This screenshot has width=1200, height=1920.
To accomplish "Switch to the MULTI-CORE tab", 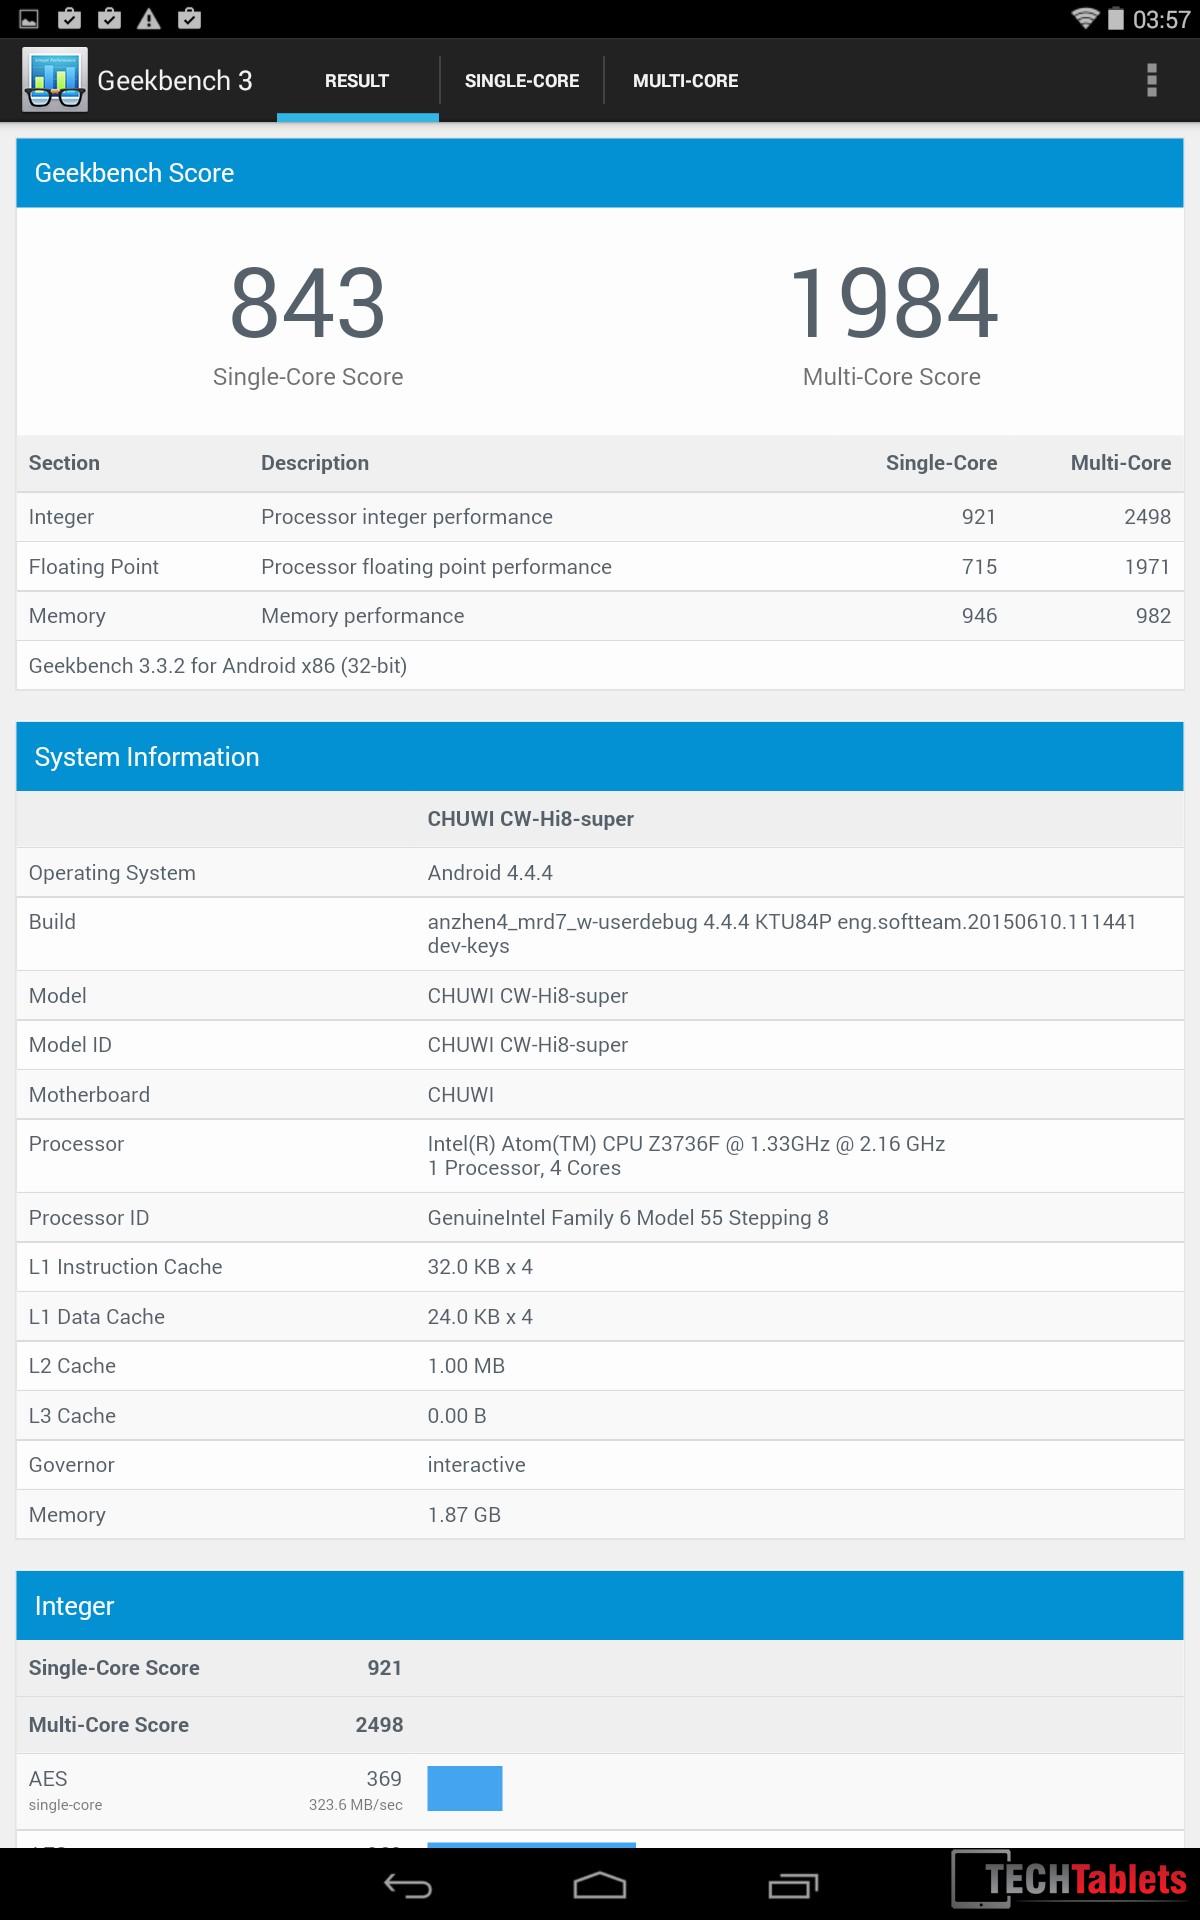I will tap(686, 81).
